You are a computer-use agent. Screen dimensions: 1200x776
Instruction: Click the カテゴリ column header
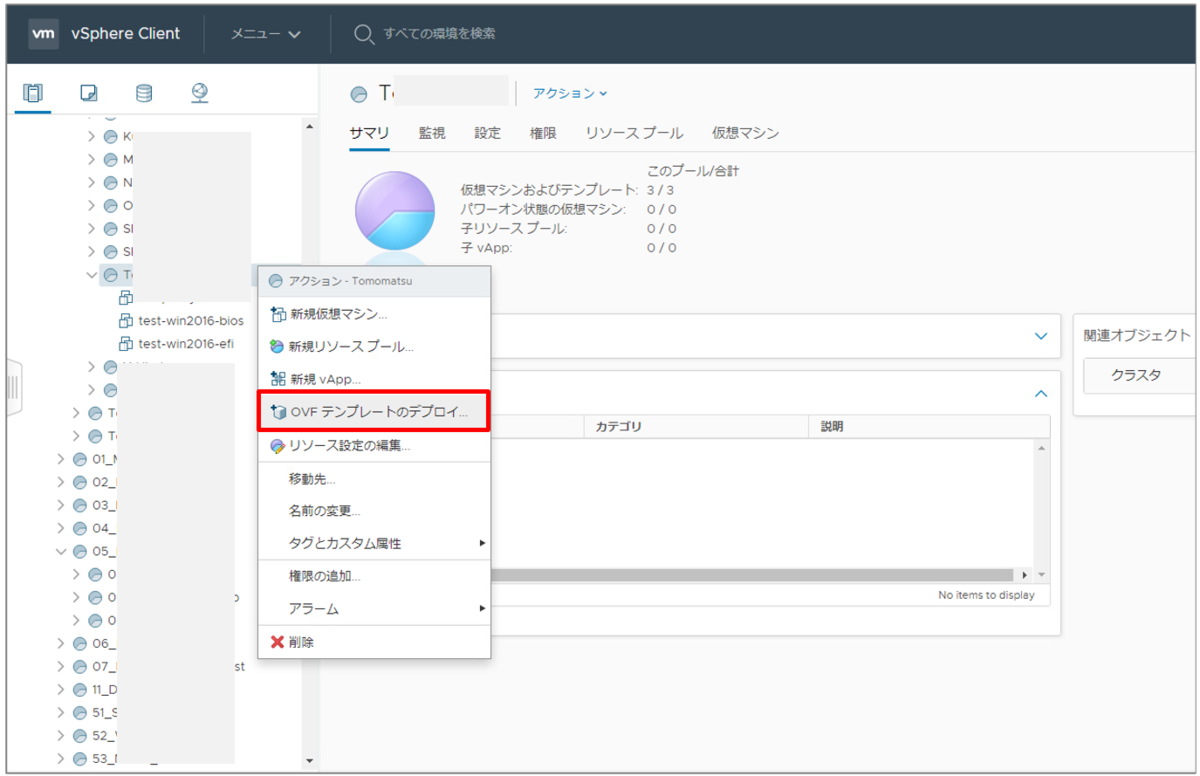[x=696, y=426]
